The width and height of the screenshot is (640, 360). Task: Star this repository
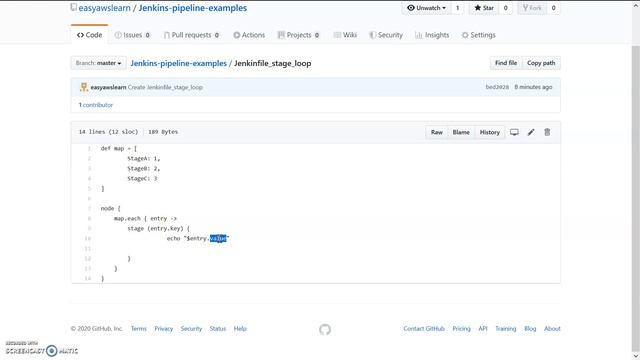click(484, 8)
